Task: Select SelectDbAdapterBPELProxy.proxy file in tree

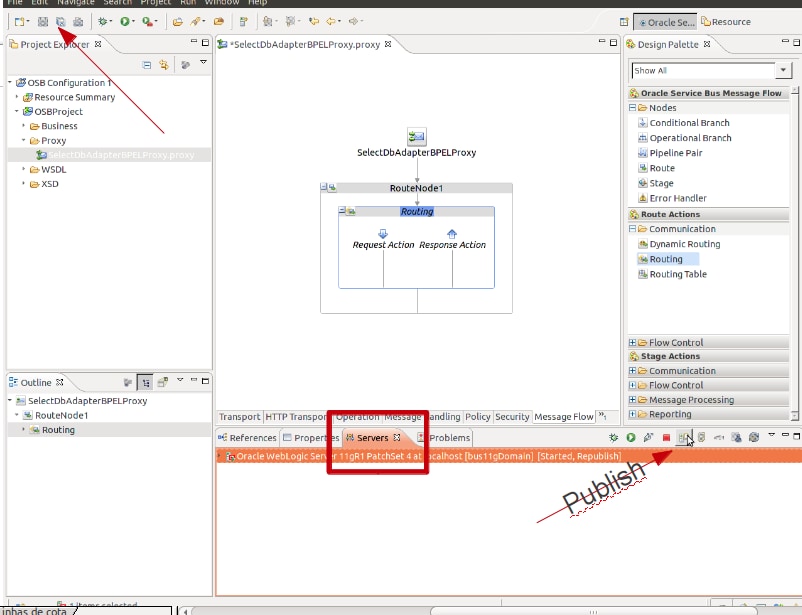Action: (115, 155)
